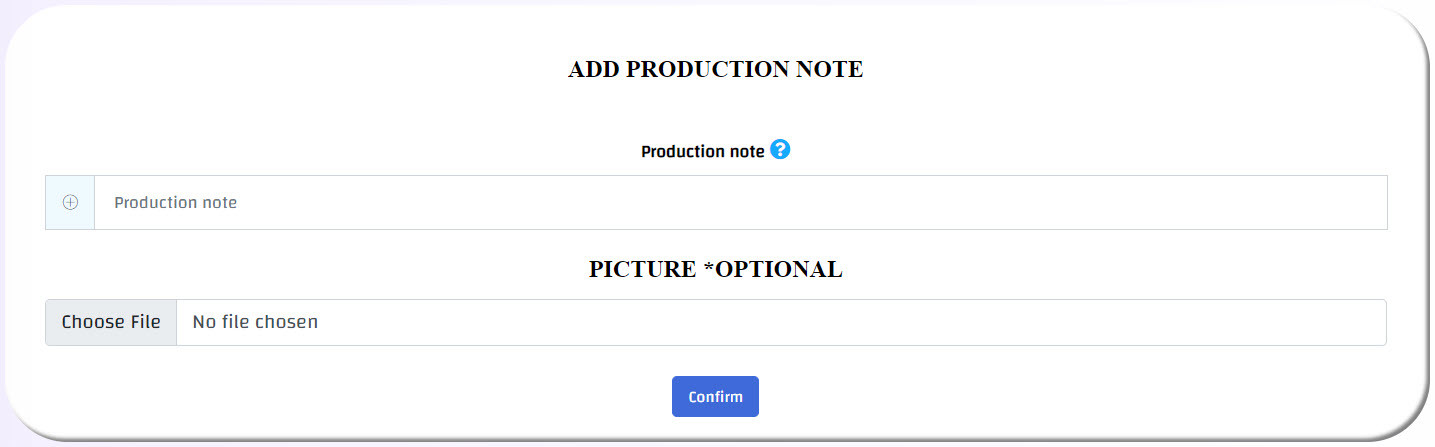Place cursor in the Production note placeholder
The height and width of the screenshot is (447, 1435).
[176, 202]
